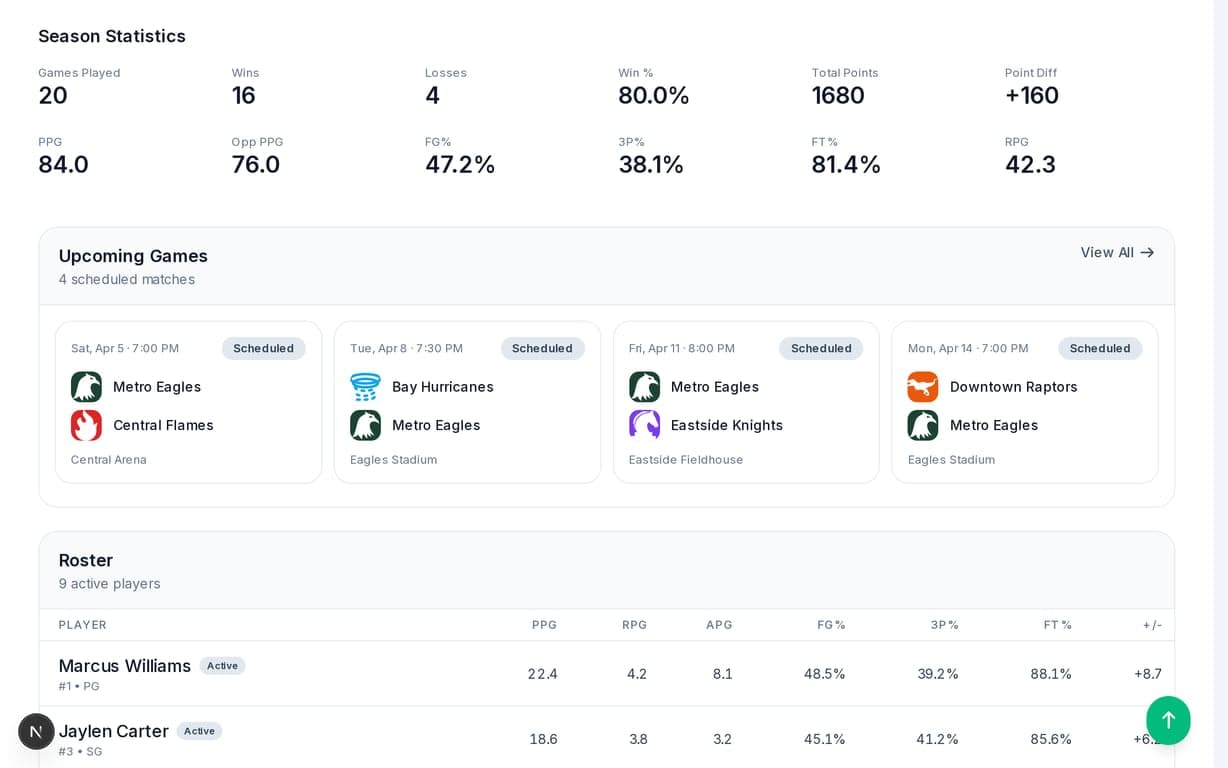This screenshot has width=1228, height=768.
Task: Click the Eastside Knights team logo
Action: (x=644, y=425)
